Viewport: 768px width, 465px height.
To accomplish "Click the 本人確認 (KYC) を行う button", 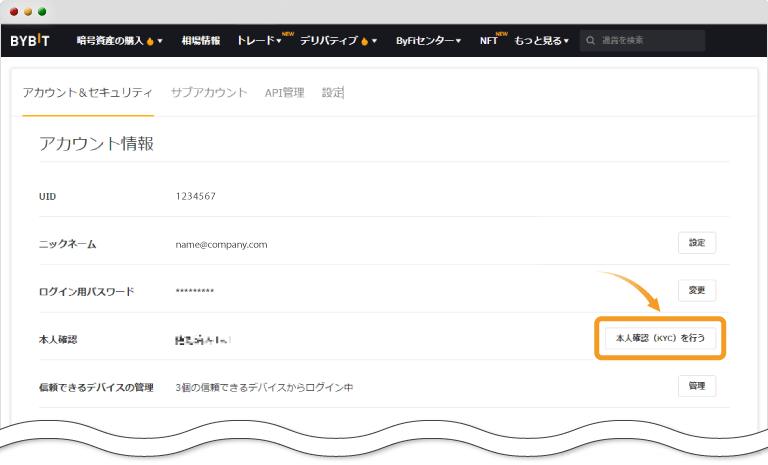I will 660,338.
